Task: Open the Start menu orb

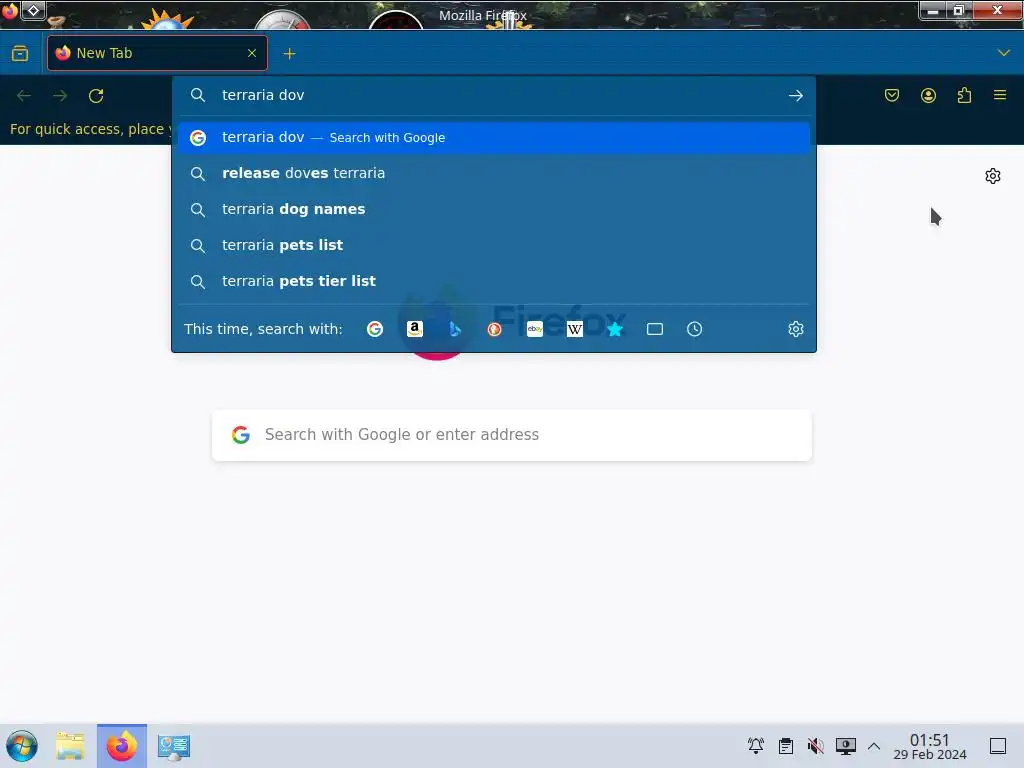Action: click(22, 746)
